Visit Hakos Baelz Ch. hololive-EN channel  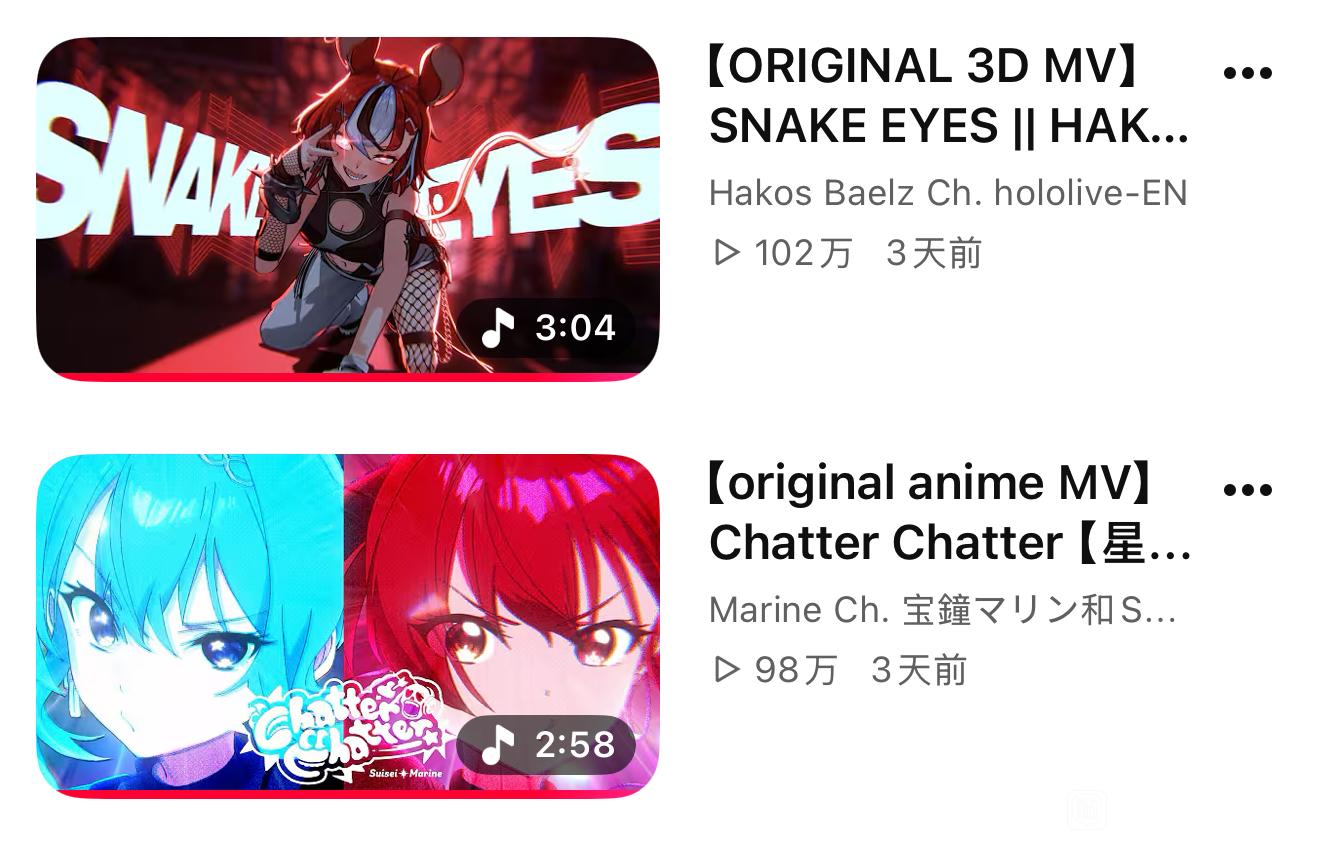(x=948, y=192)
